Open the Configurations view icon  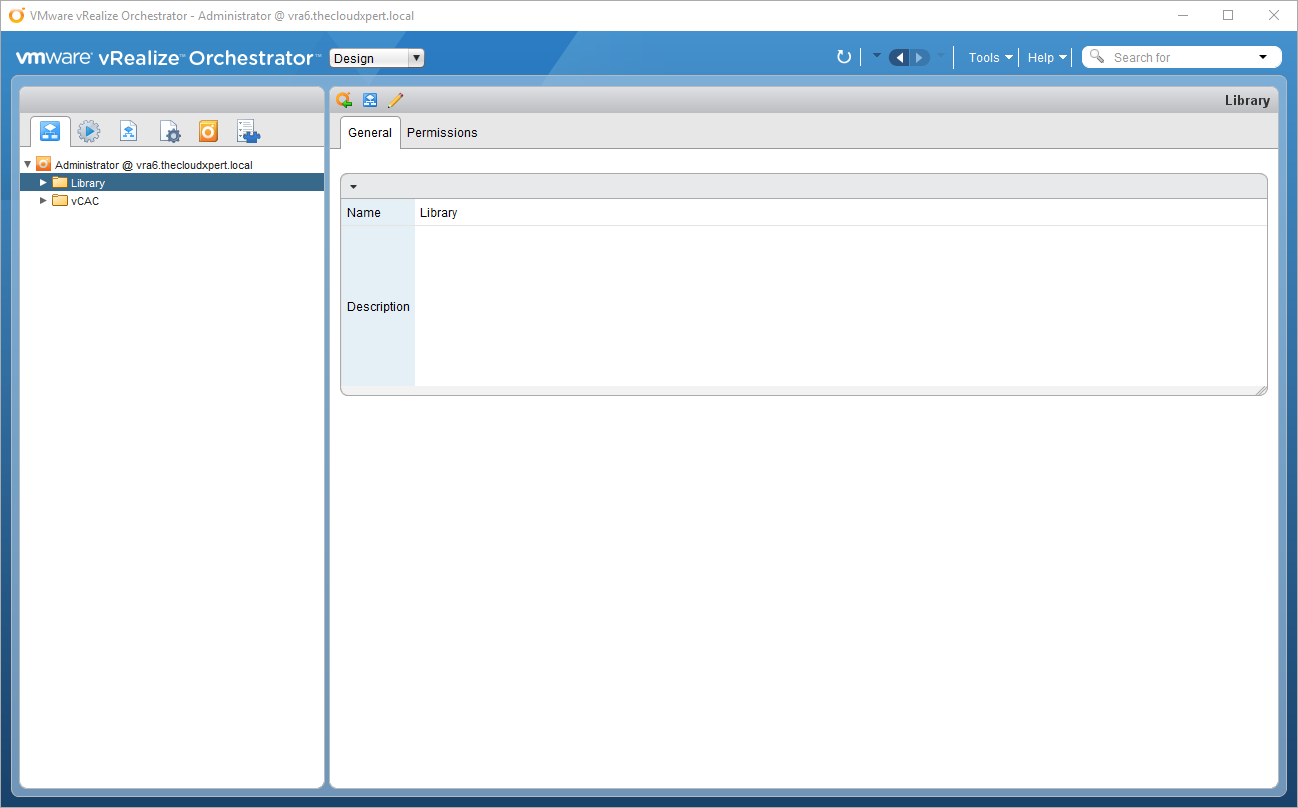pyautogui.click(x=169, y=131)
